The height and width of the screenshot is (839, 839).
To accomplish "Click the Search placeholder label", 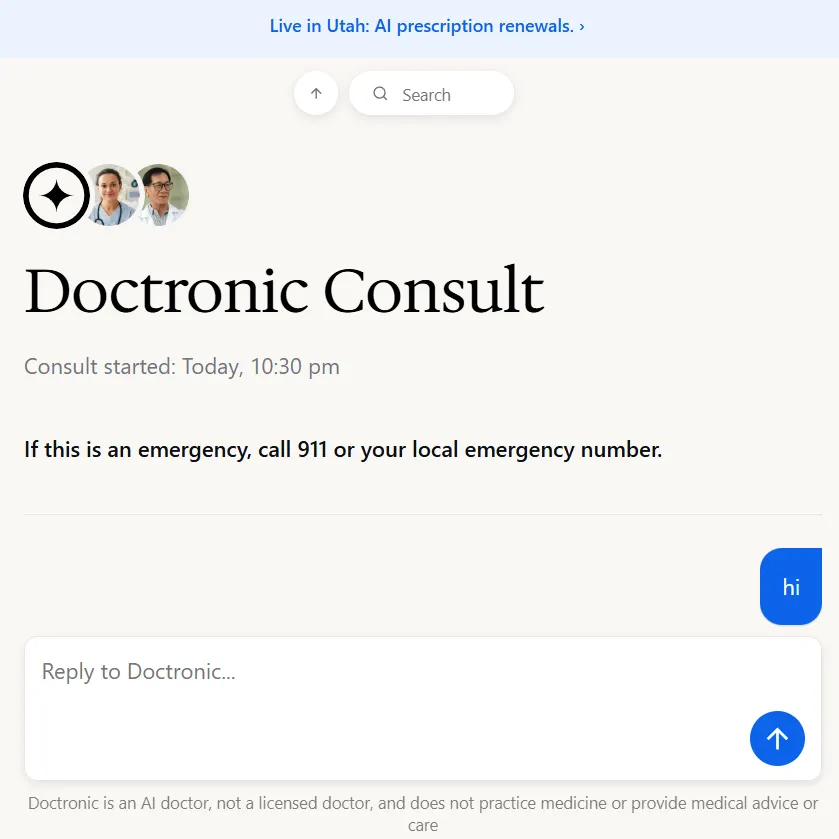I will [x=427, y=94].
